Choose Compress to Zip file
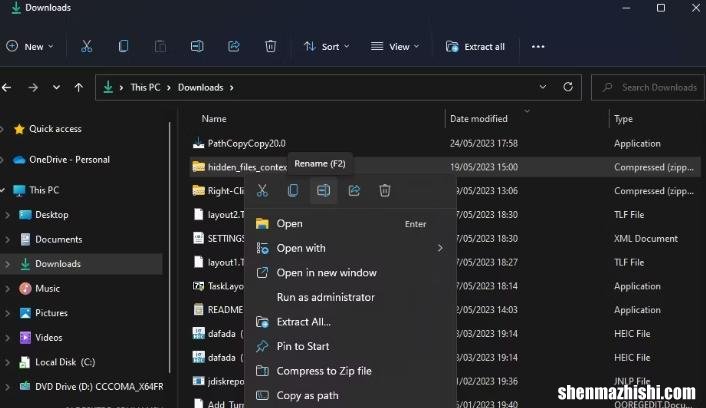Viewport: 706px width, 408px height. [x=350, y=371]
